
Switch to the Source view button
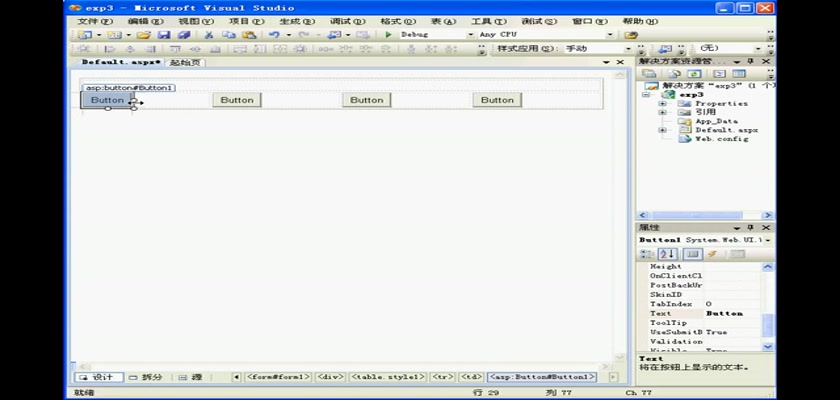click(x=190, y=377)
